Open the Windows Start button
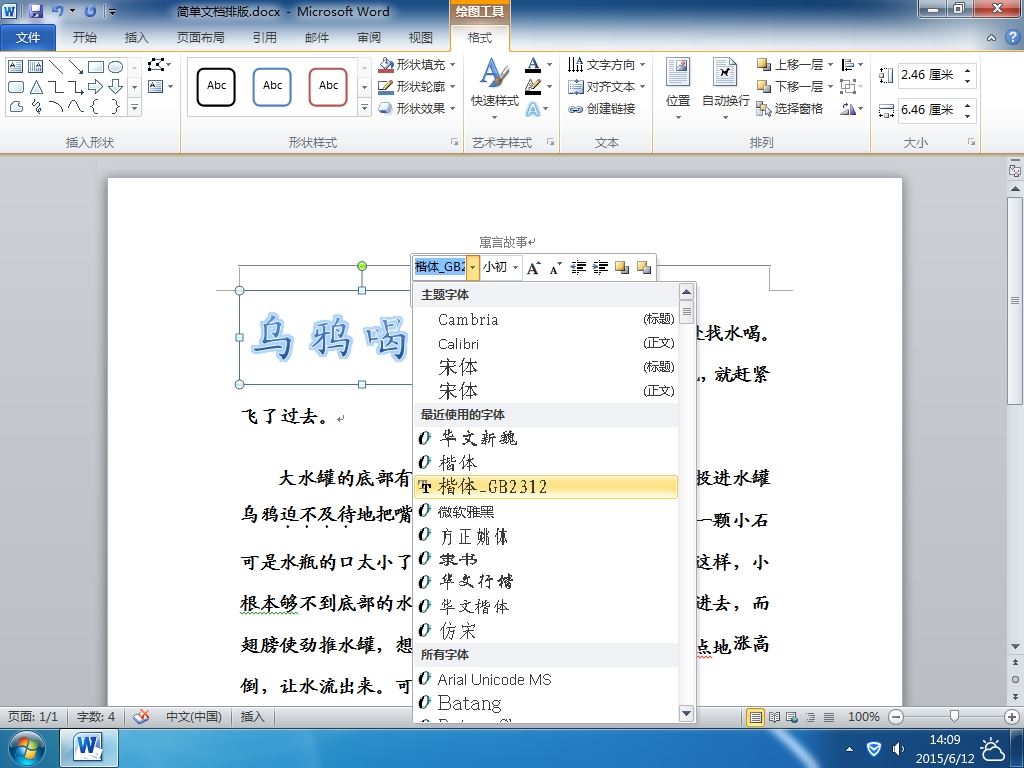This screenshot has height=768, width=1024. 26,748
